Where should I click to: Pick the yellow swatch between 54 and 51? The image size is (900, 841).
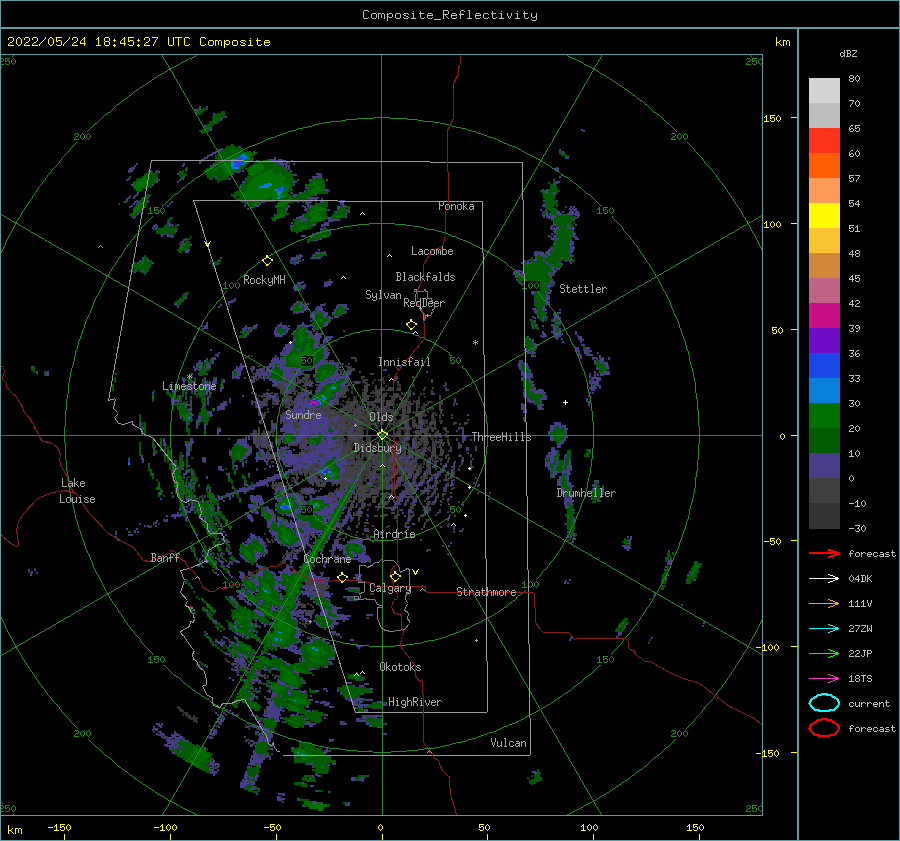coord(824,216)
